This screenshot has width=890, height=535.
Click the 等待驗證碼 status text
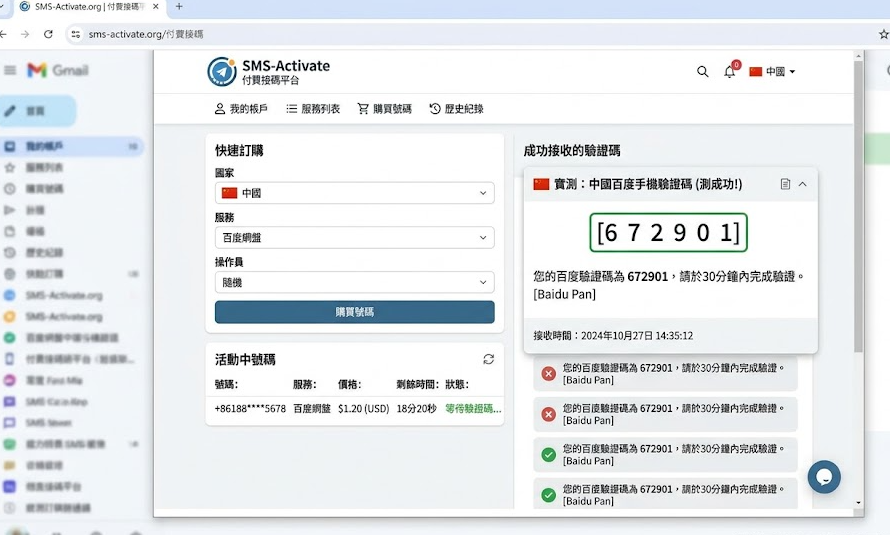pos(473,408)
